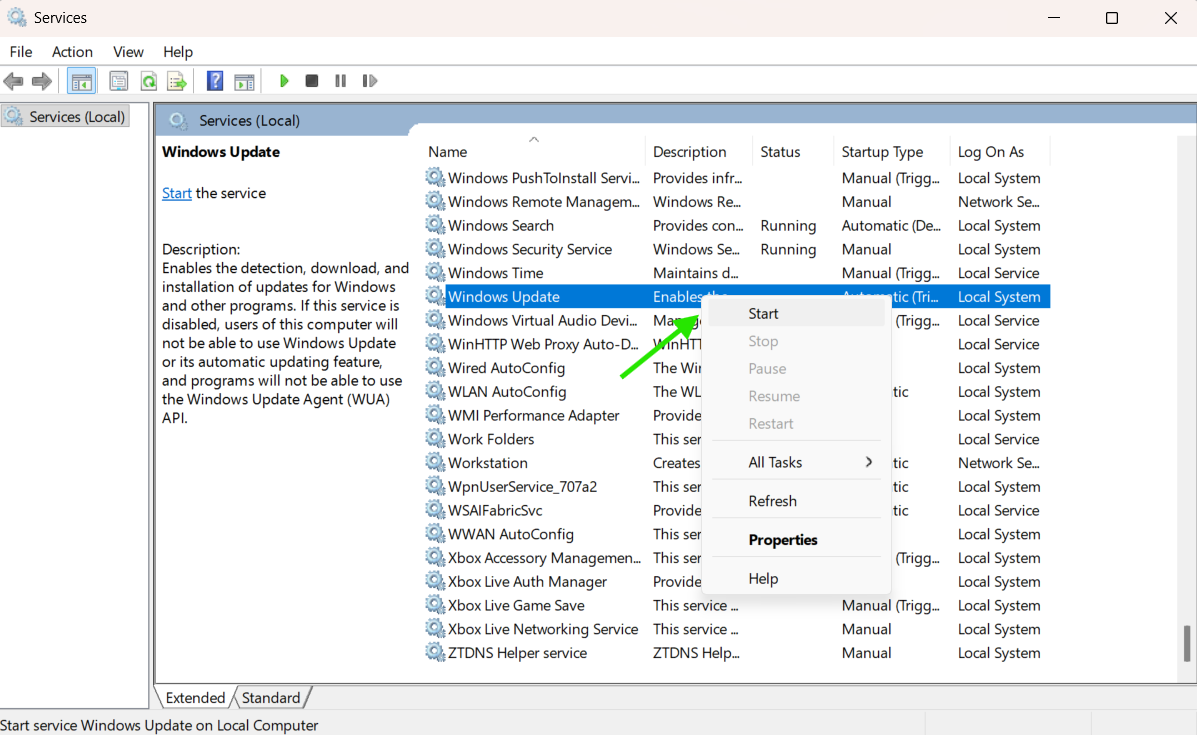Click the gear icon beside Workstation

(x=435, y=463)
